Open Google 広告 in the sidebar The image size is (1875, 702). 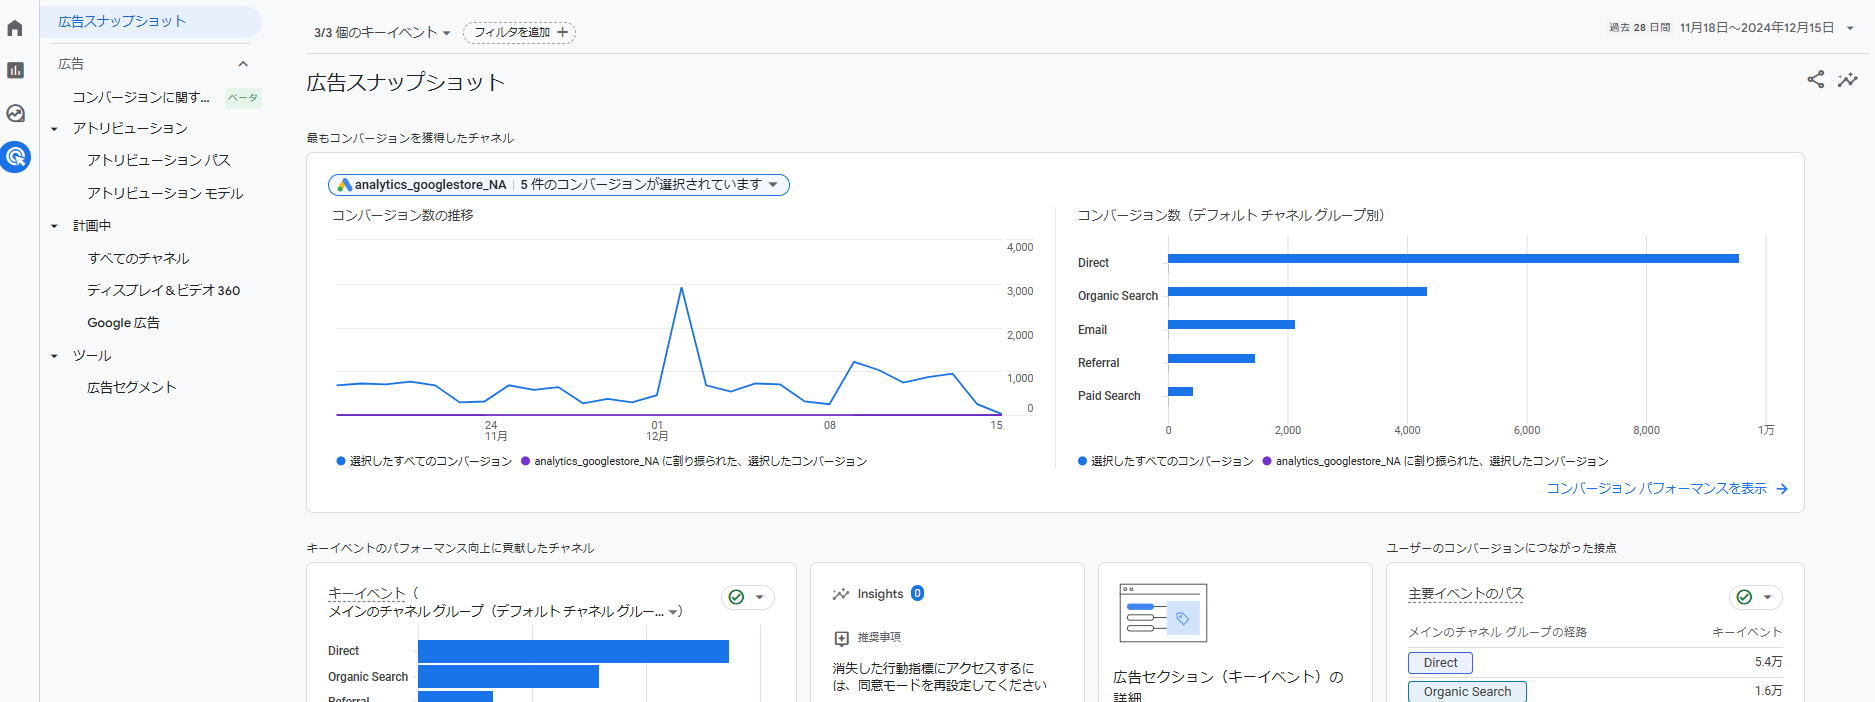(123, 323)
